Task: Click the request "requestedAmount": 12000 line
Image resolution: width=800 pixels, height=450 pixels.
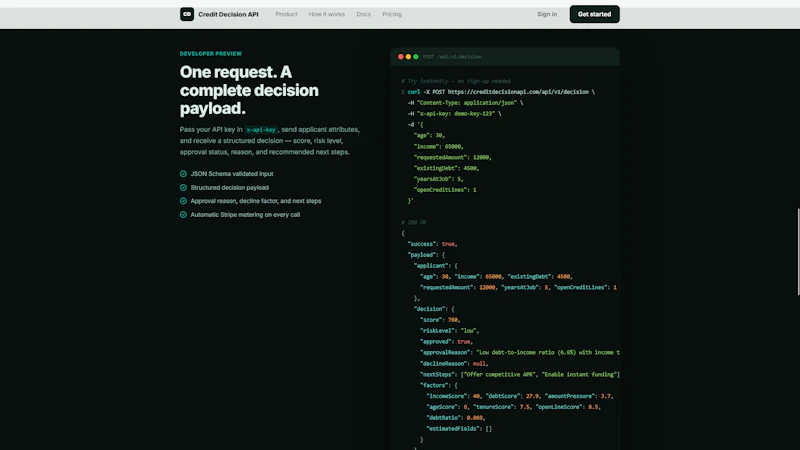Action: click(453, 157)
